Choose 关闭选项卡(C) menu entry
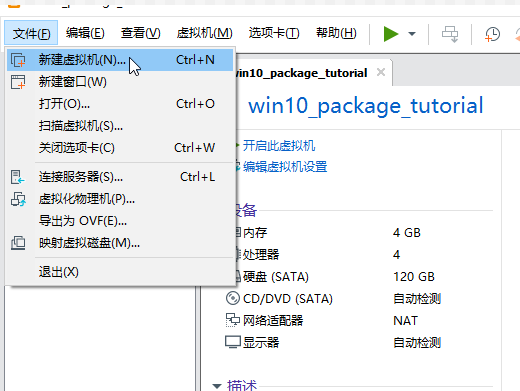The width and height of the screenshot is (520, 391). coord(120,148)
